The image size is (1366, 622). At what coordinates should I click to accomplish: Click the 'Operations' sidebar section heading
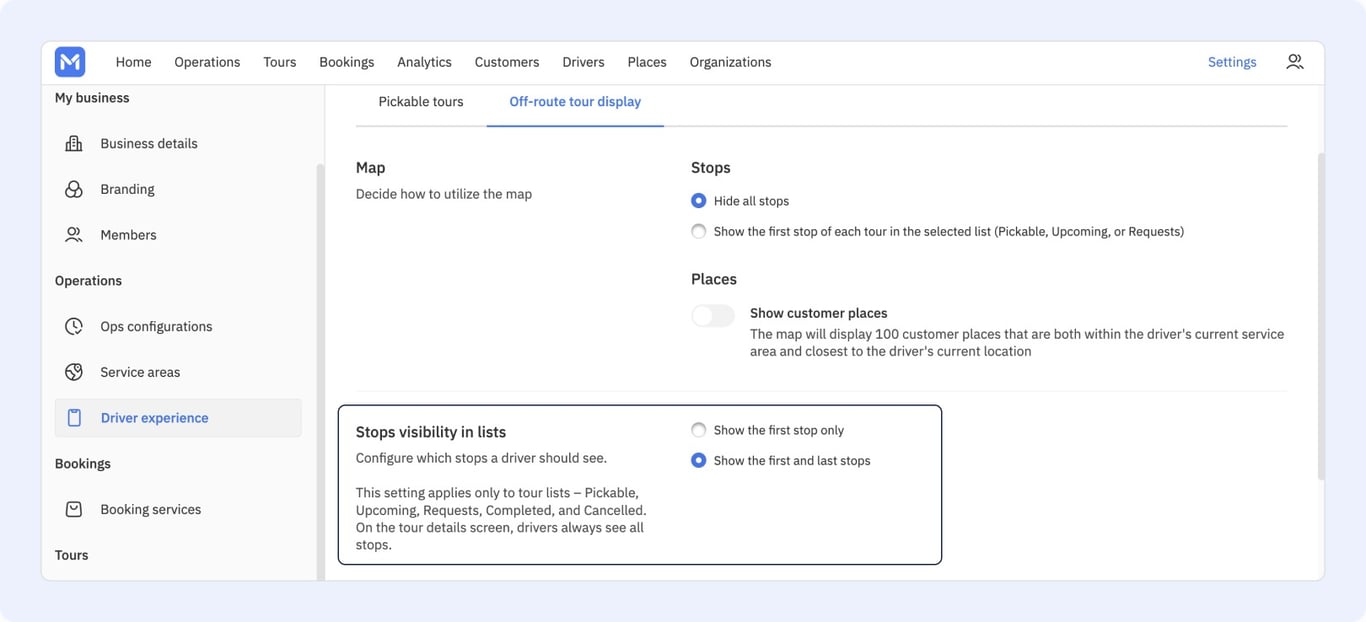tap(88, 281)
